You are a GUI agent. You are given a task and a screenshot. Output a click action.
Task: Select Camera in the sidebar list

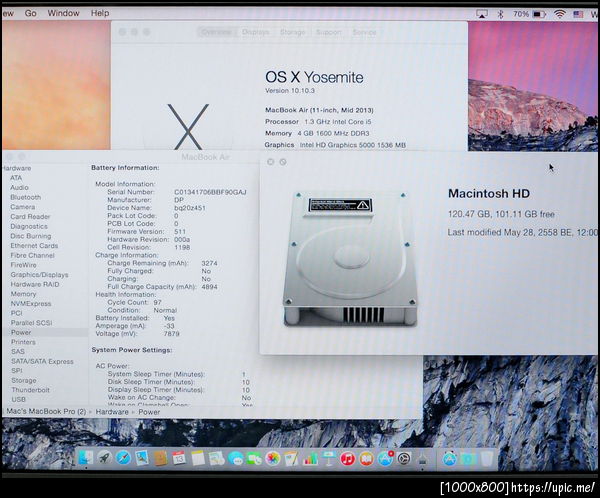pos(23,207)
